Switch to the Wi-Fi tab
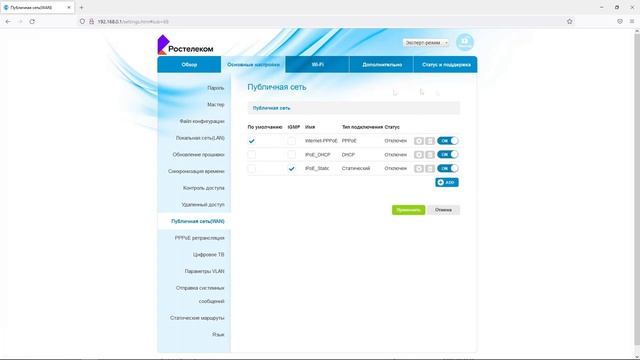This screenshot has height=360, width=640. click(x=318, y=64)
